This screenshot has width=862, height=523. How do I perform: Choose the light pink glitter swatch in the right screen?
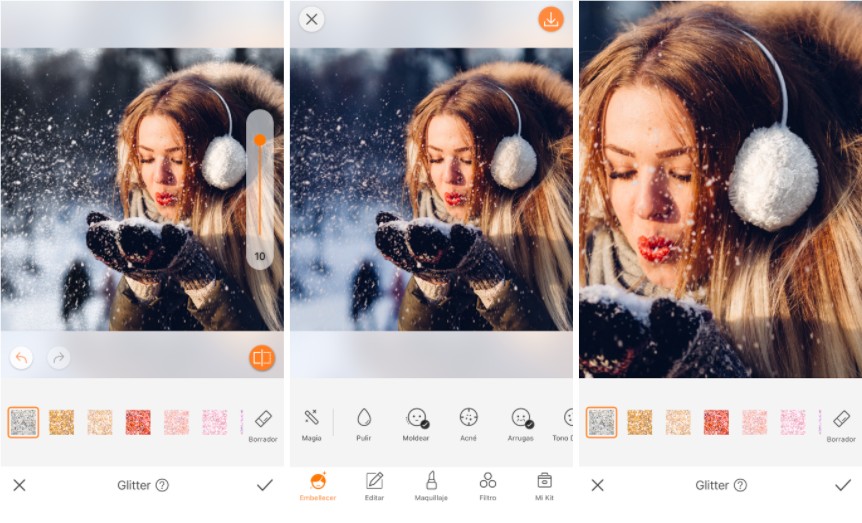point(755,422)
